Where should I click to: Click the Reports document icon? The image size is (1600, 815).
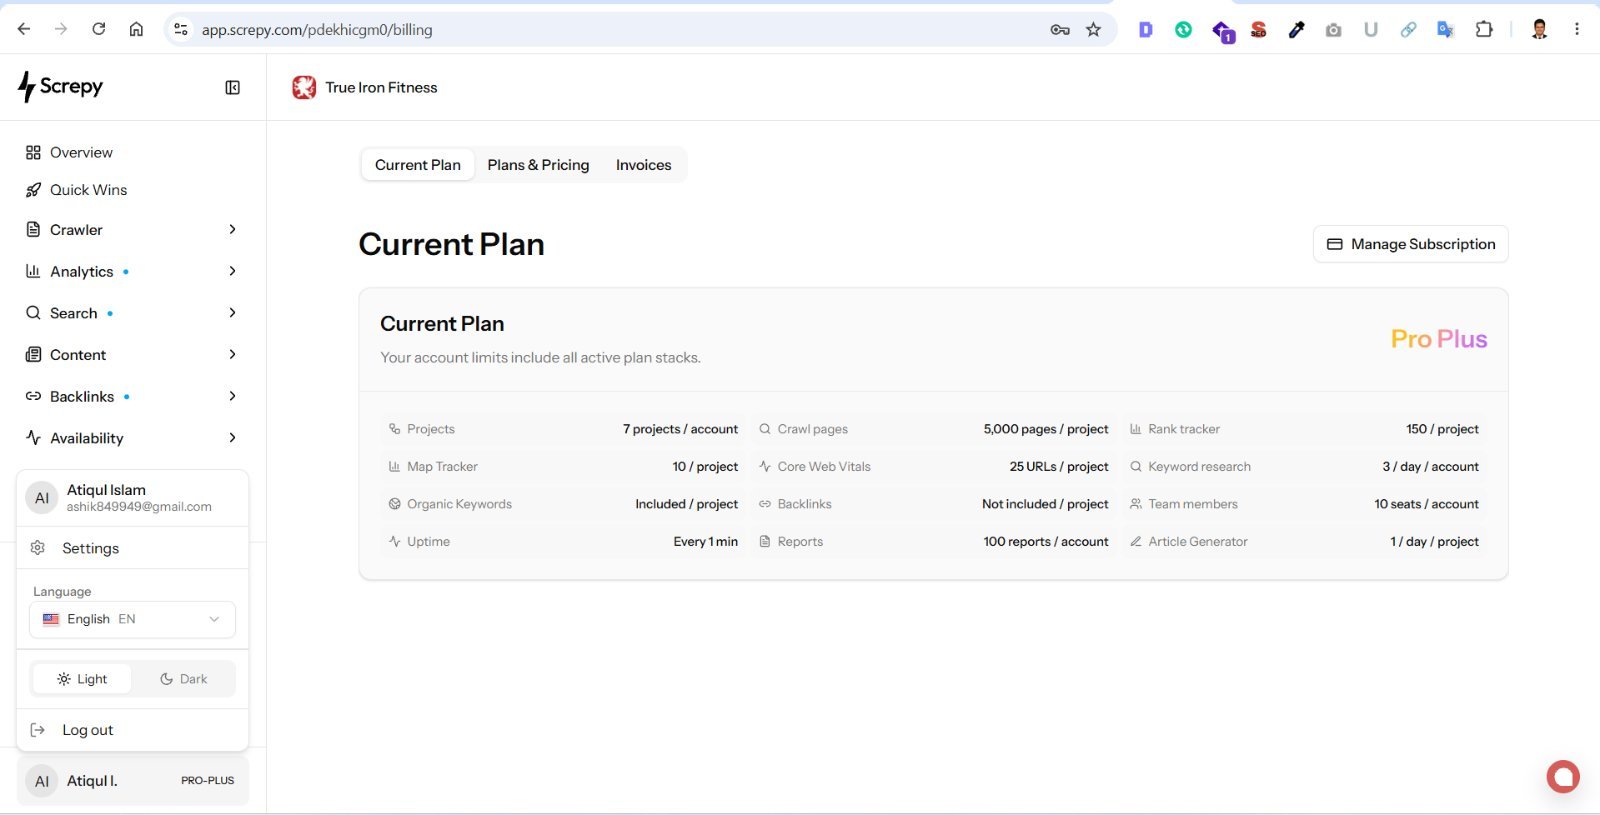[765, 542]
